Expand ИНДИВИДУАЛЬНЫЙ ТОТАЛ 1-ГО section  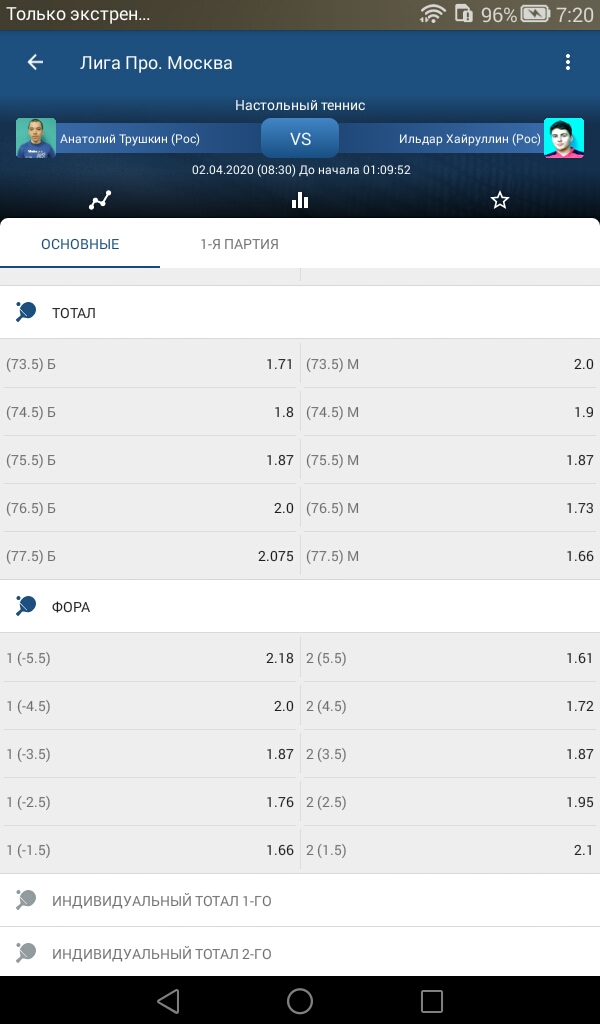(x=300, y=901)
